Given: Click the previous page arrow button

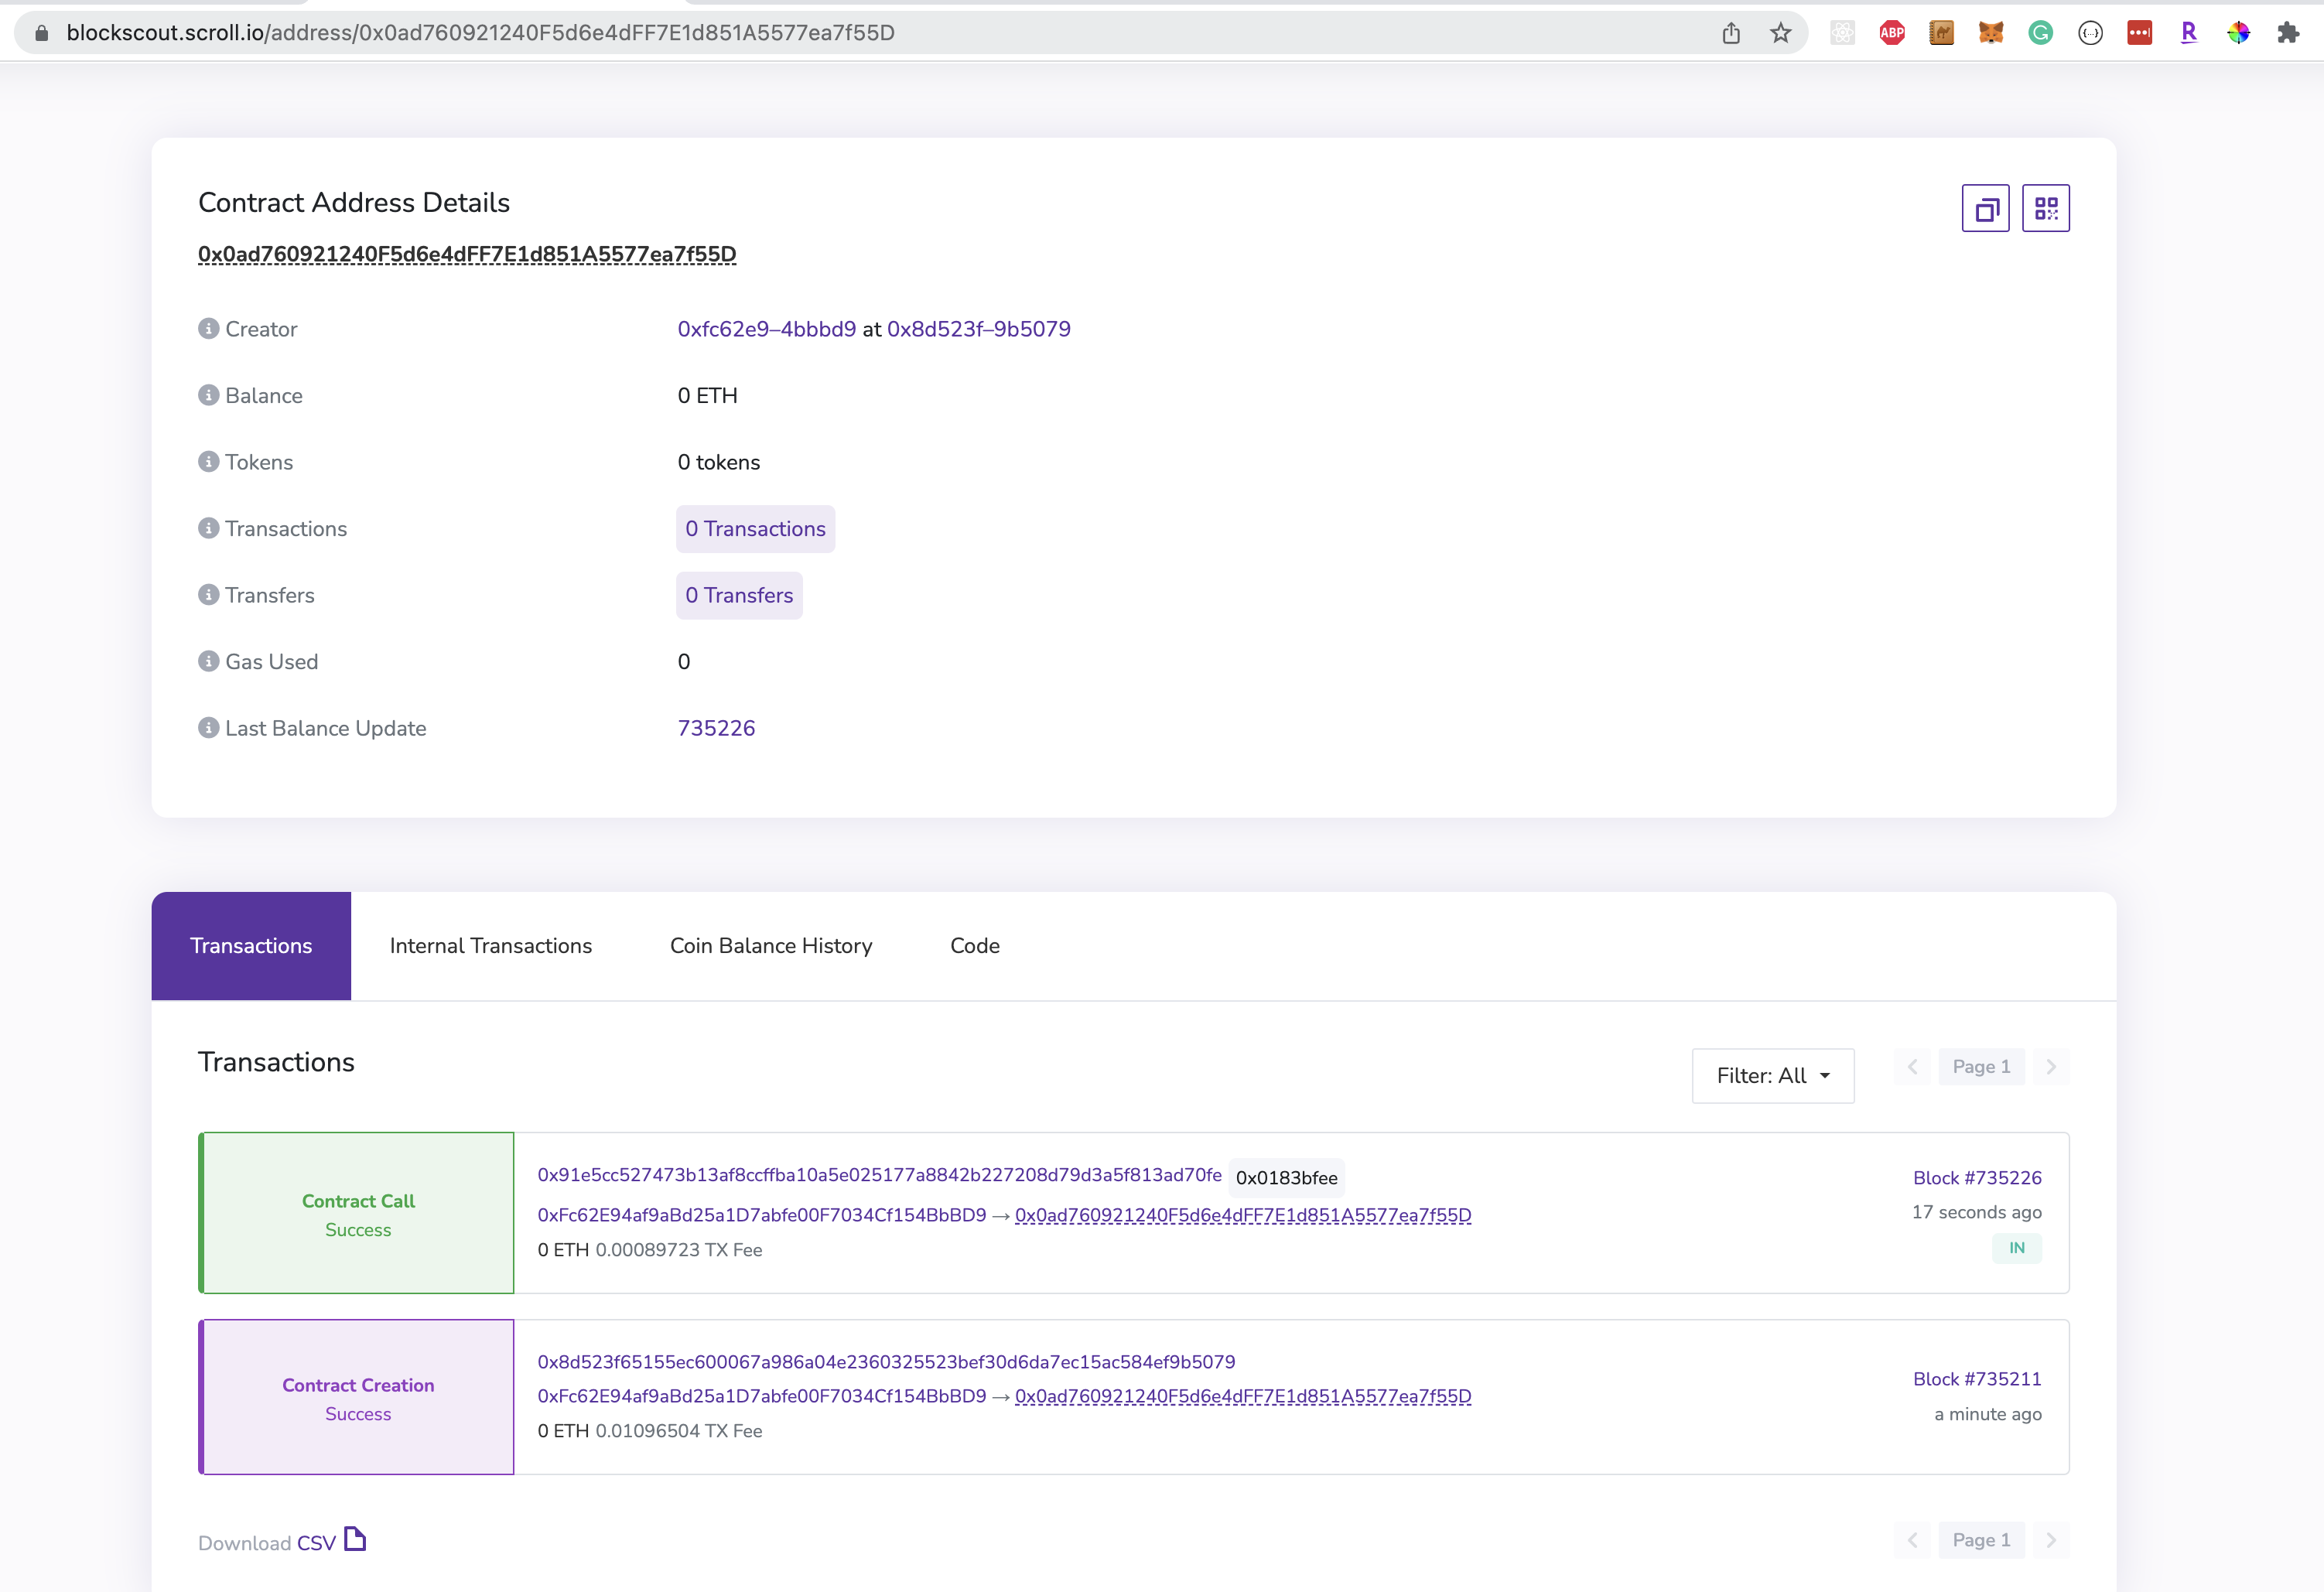Looking at the screenshot, I should pos(1912,1066).
